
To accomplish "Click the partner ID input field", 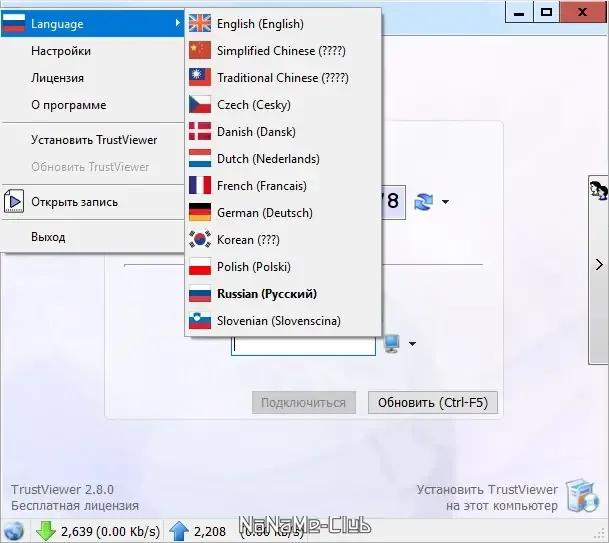I will 303,346.
